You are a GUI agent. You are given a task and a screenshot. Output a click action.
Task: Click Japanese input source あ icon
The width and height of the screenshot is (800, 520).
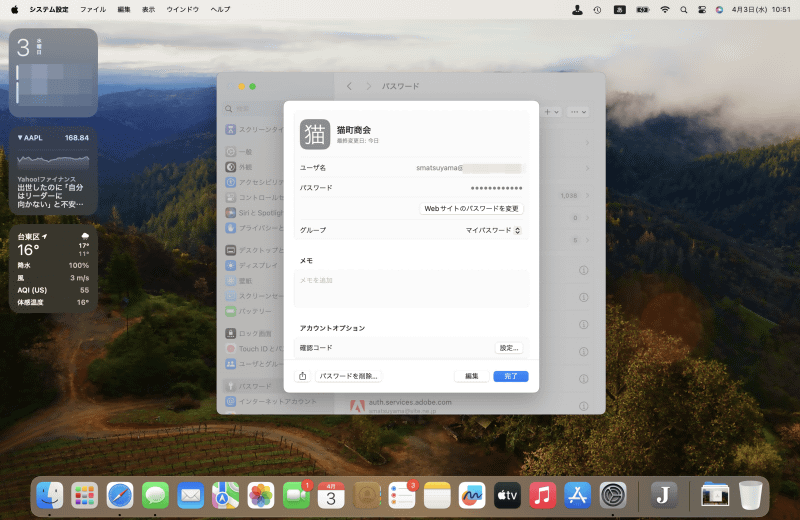(619, 9)
